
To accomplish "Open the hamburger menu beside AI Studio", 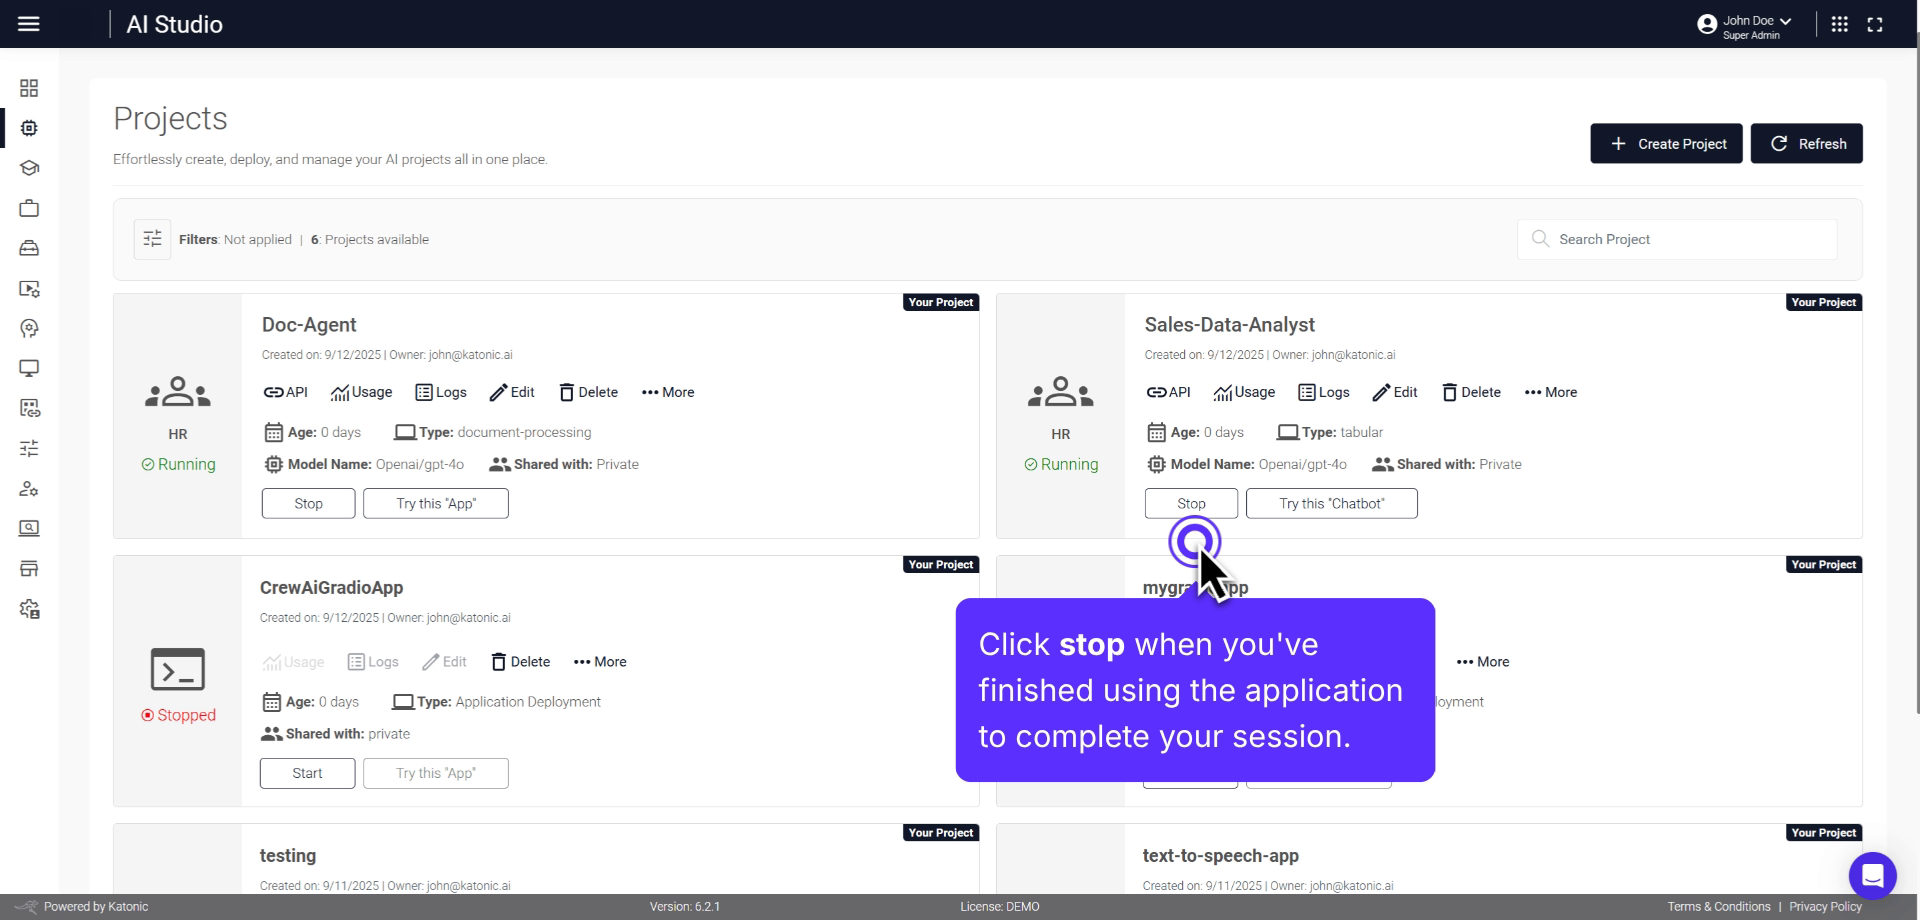I will click(x=29, y=23).
